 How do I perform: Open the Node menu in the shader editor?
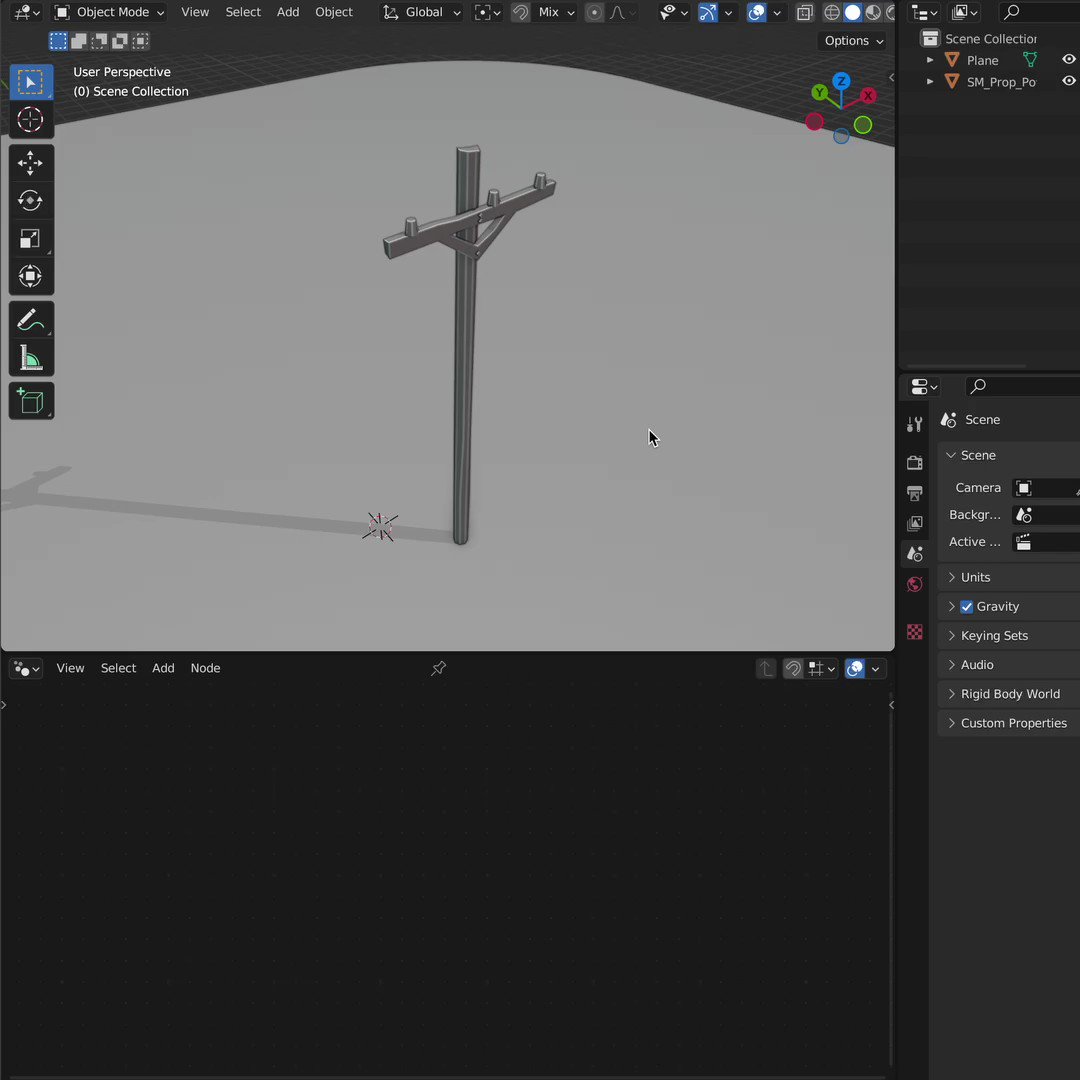pos(205,668)
